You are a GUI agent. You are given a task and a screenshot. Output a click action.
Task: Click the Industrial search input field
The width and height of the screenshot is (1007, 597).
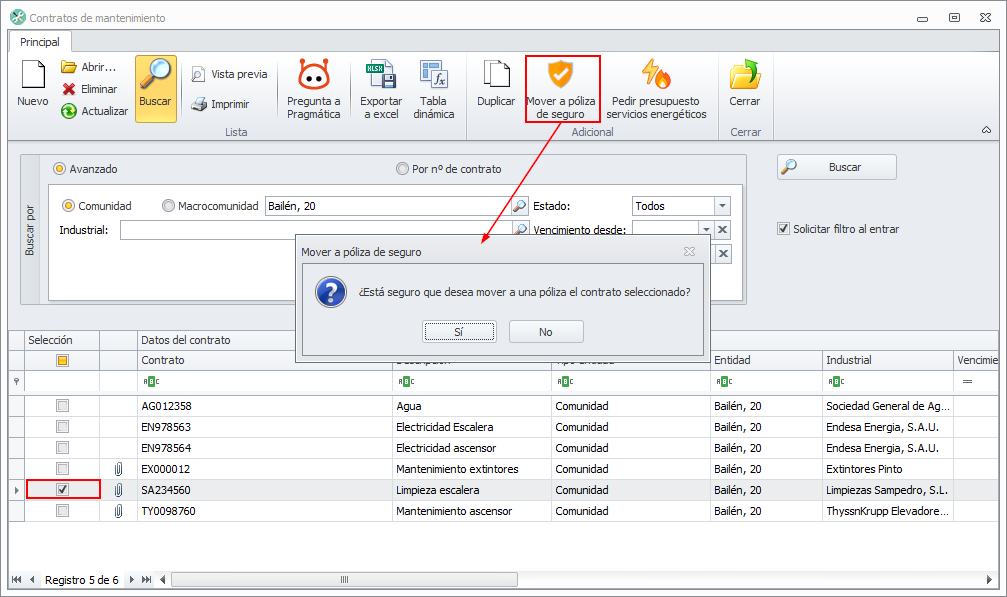(315, 230)
